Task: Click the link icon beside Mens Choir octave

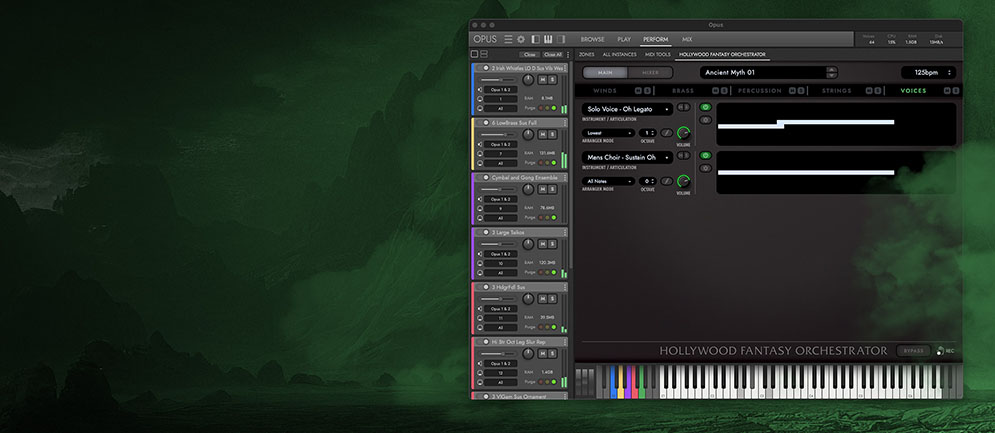Action: click(666, 181)
